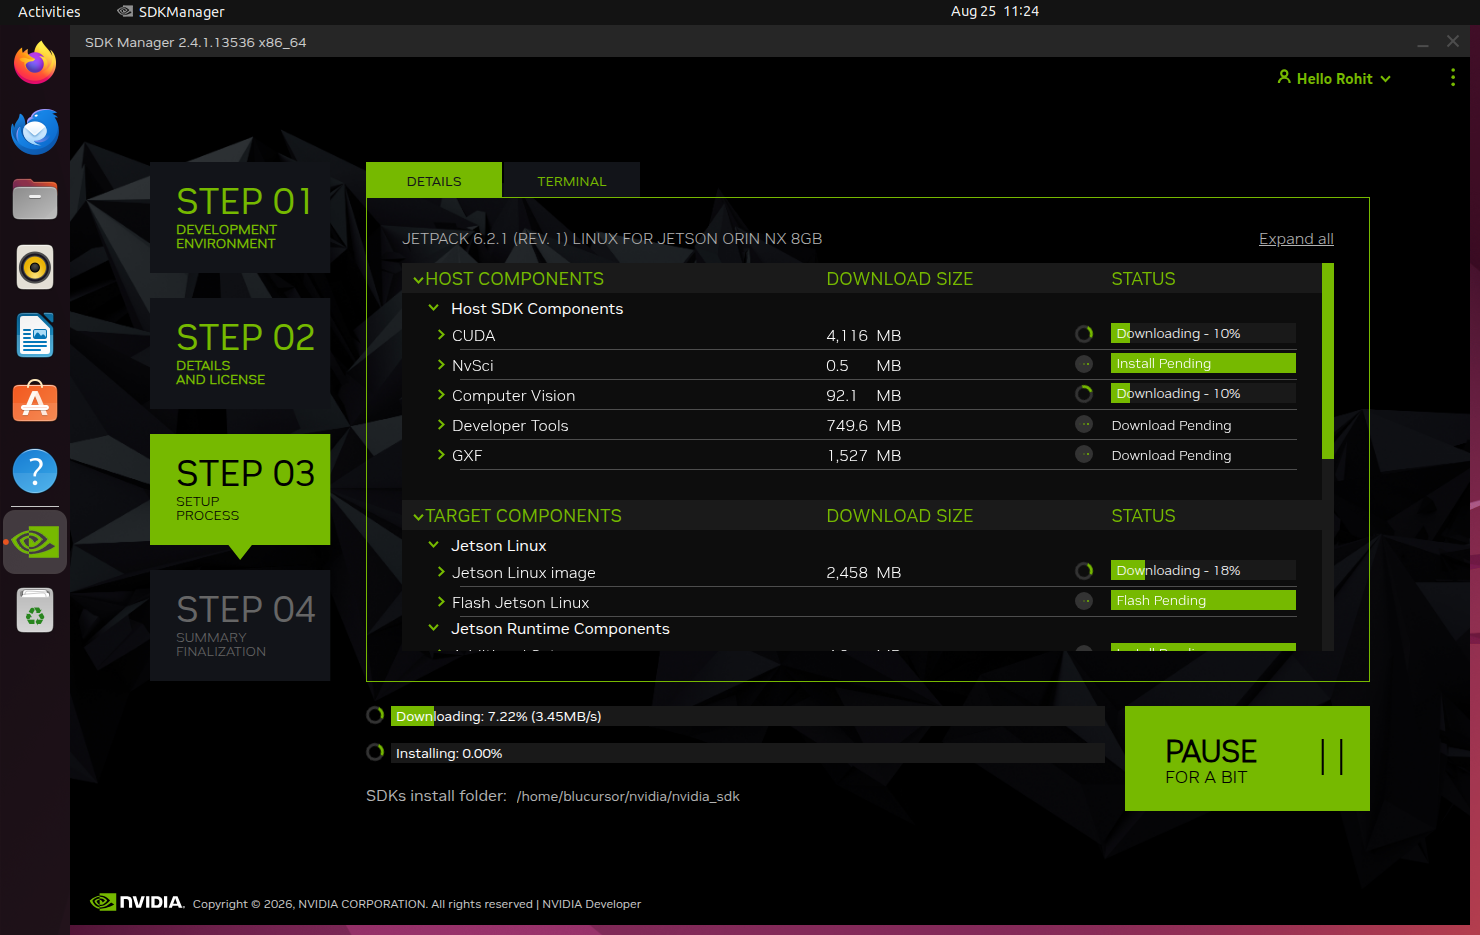Expand the CUDA row
Screen dimensions: 1480x935
coord(441,335)
